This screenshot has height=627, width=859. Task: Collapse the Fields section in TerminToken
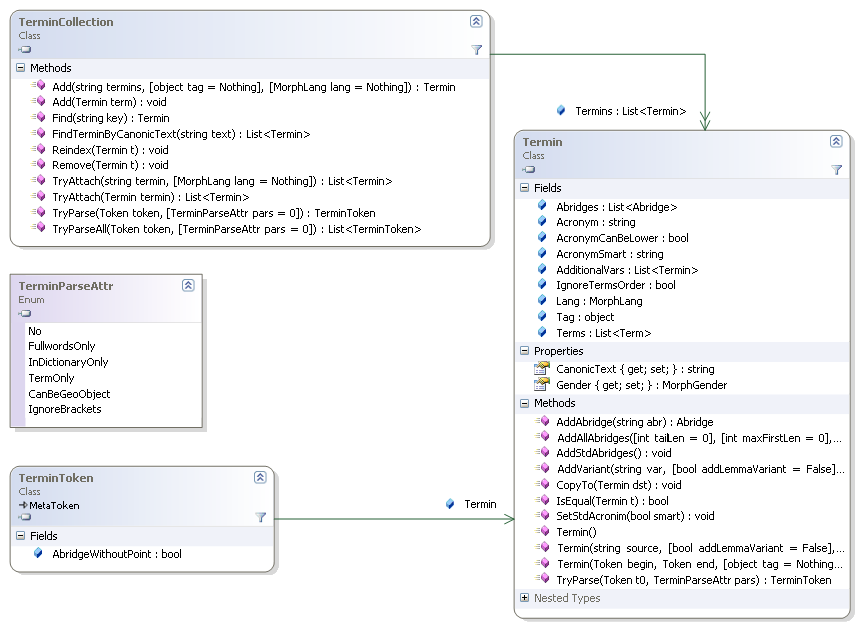point(20,536)
